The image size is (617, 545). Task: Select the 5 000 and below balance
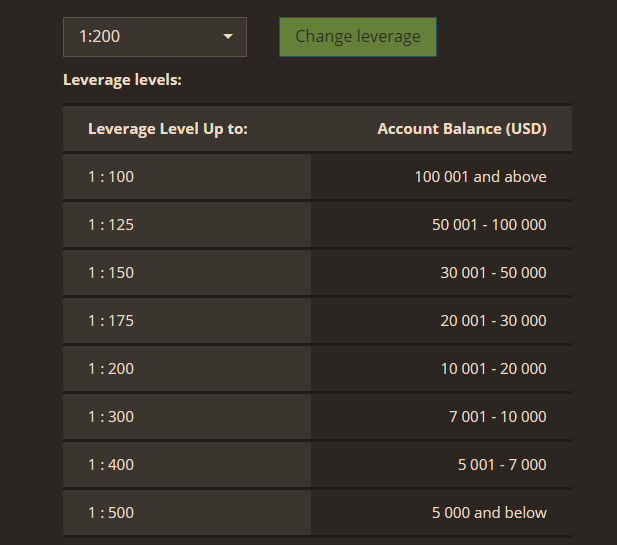489,513
